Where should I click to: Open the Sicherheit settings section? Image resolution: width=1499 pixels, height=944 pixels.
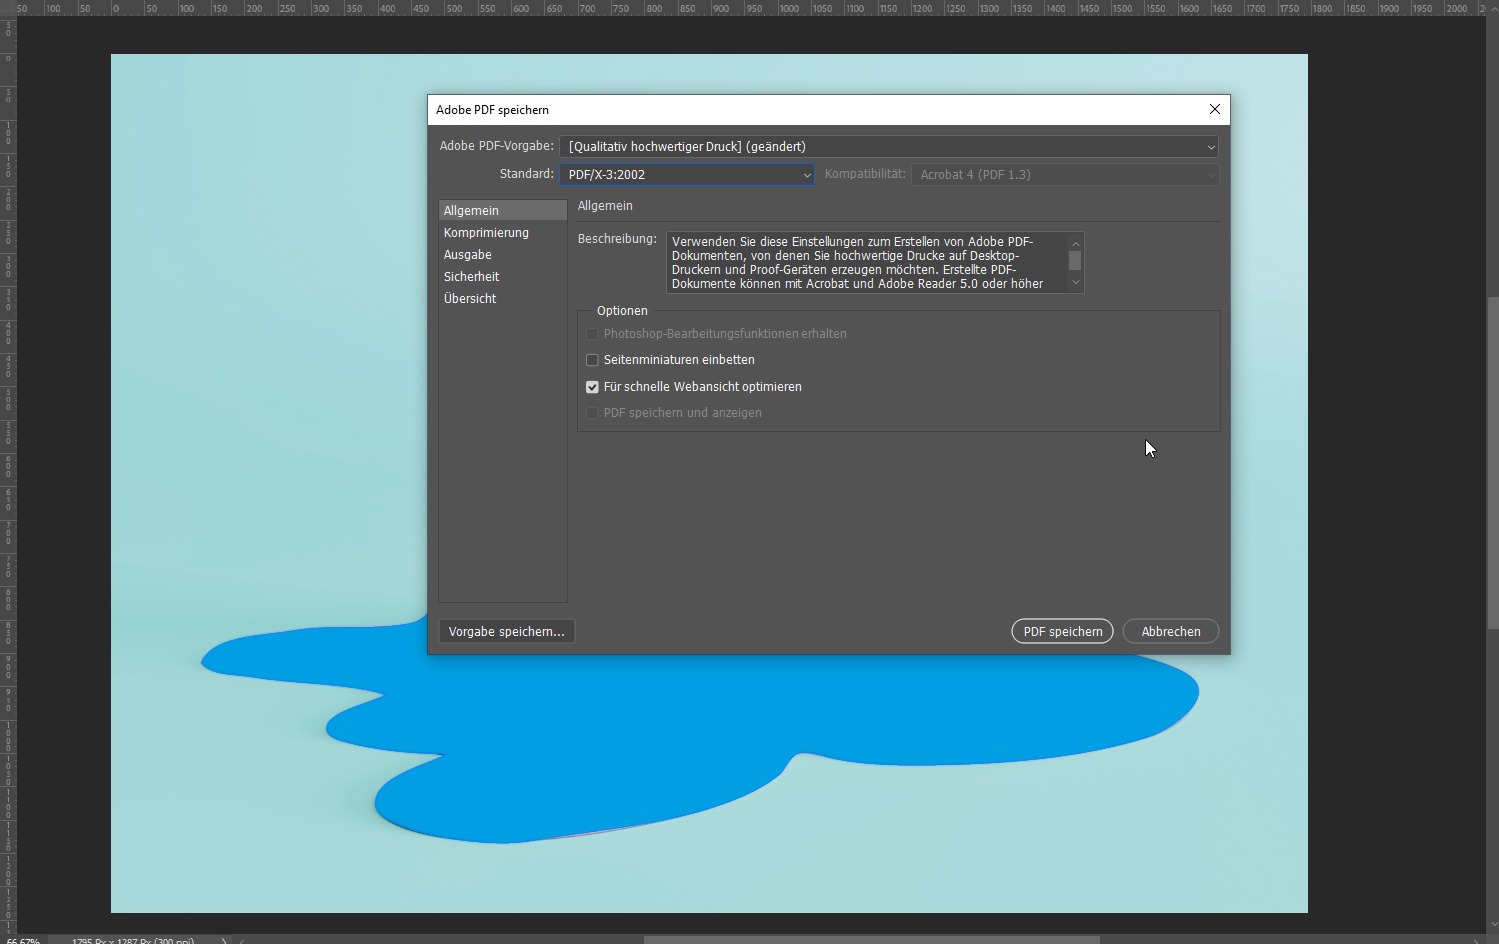pos(471,277)
